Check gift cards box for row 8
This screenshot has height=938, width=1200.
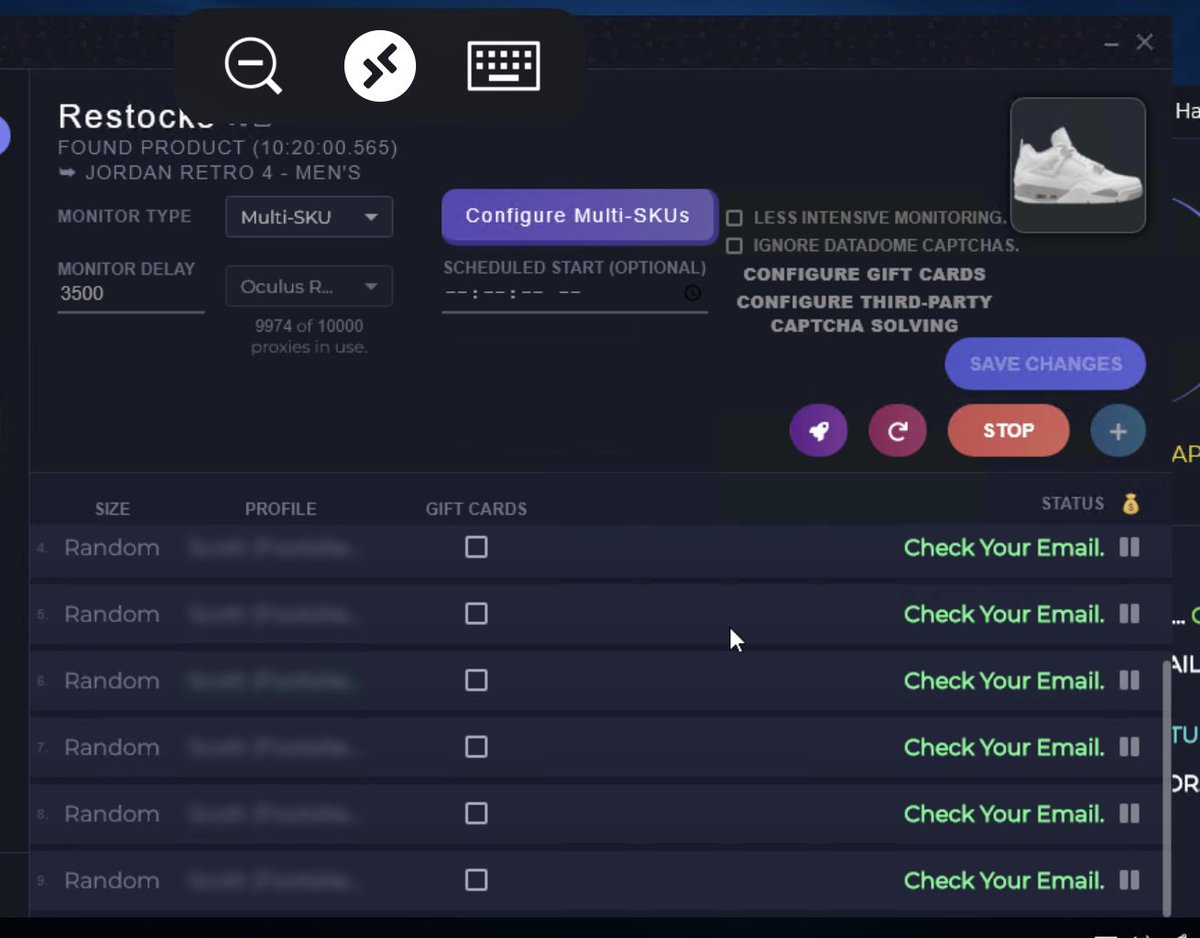pyautogui.click(x=476, y=814)
